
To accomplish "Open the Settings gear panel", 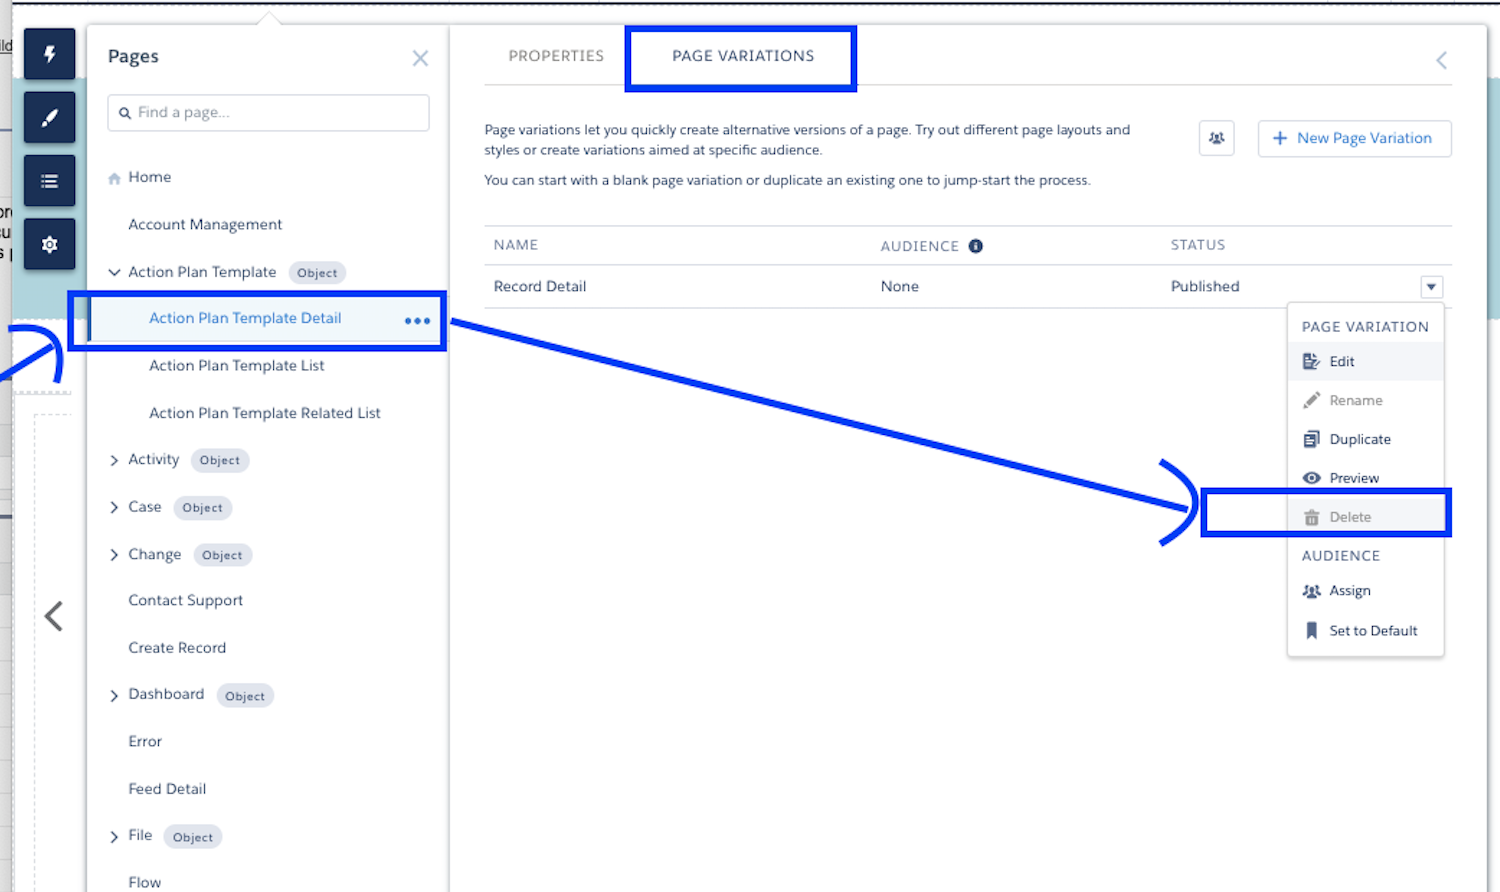I will (49, 244).
